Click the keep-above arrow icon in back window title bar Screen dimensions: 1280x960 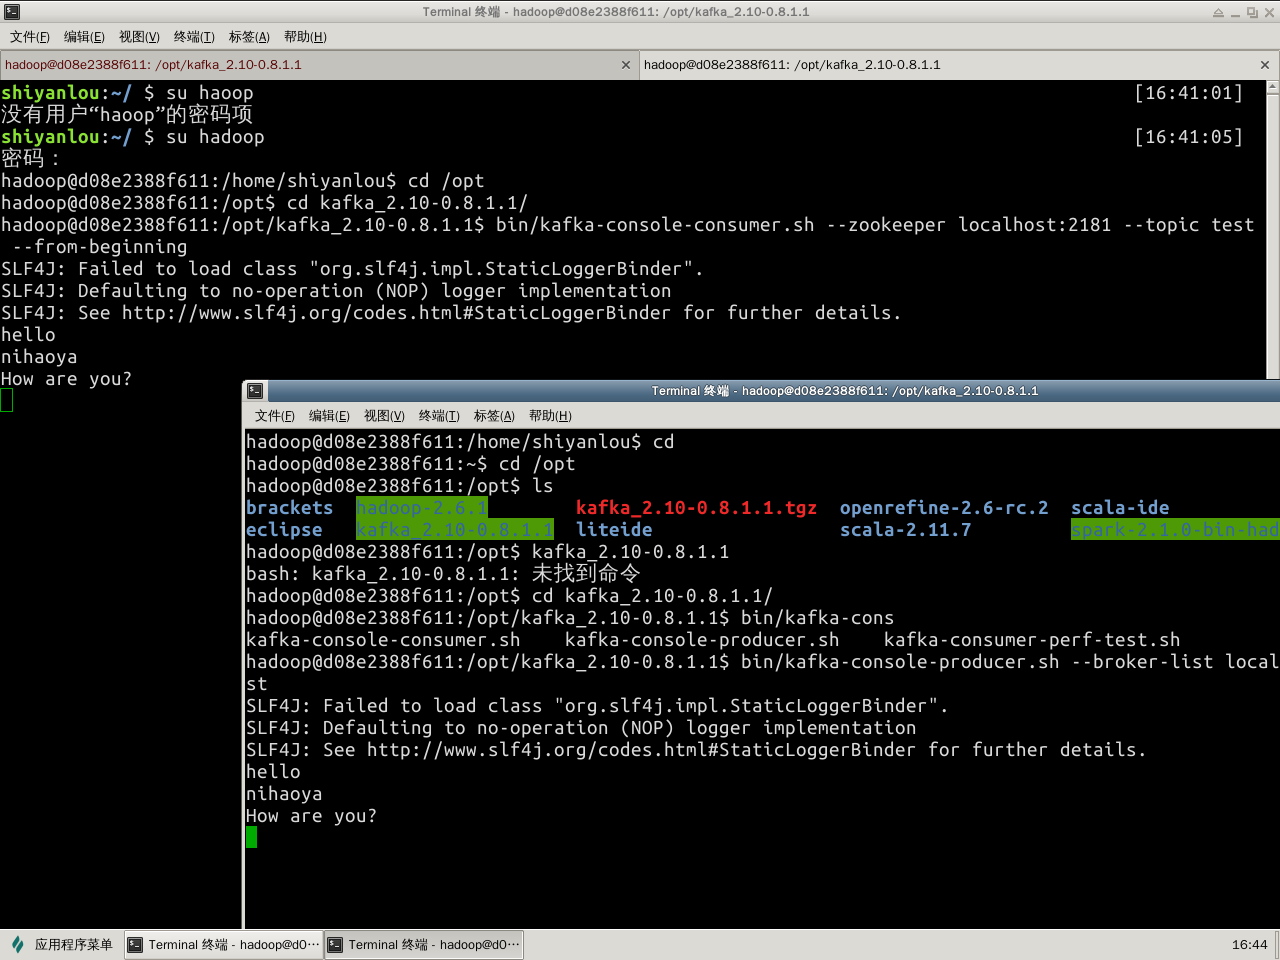click(x=1218, y=13)
